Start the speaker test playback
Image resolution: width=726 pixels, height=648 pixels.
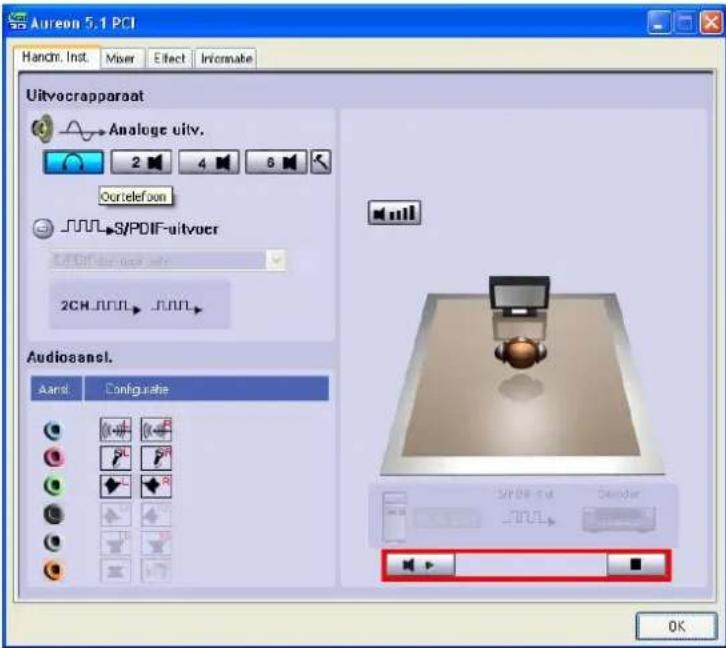tap(420, 565)
